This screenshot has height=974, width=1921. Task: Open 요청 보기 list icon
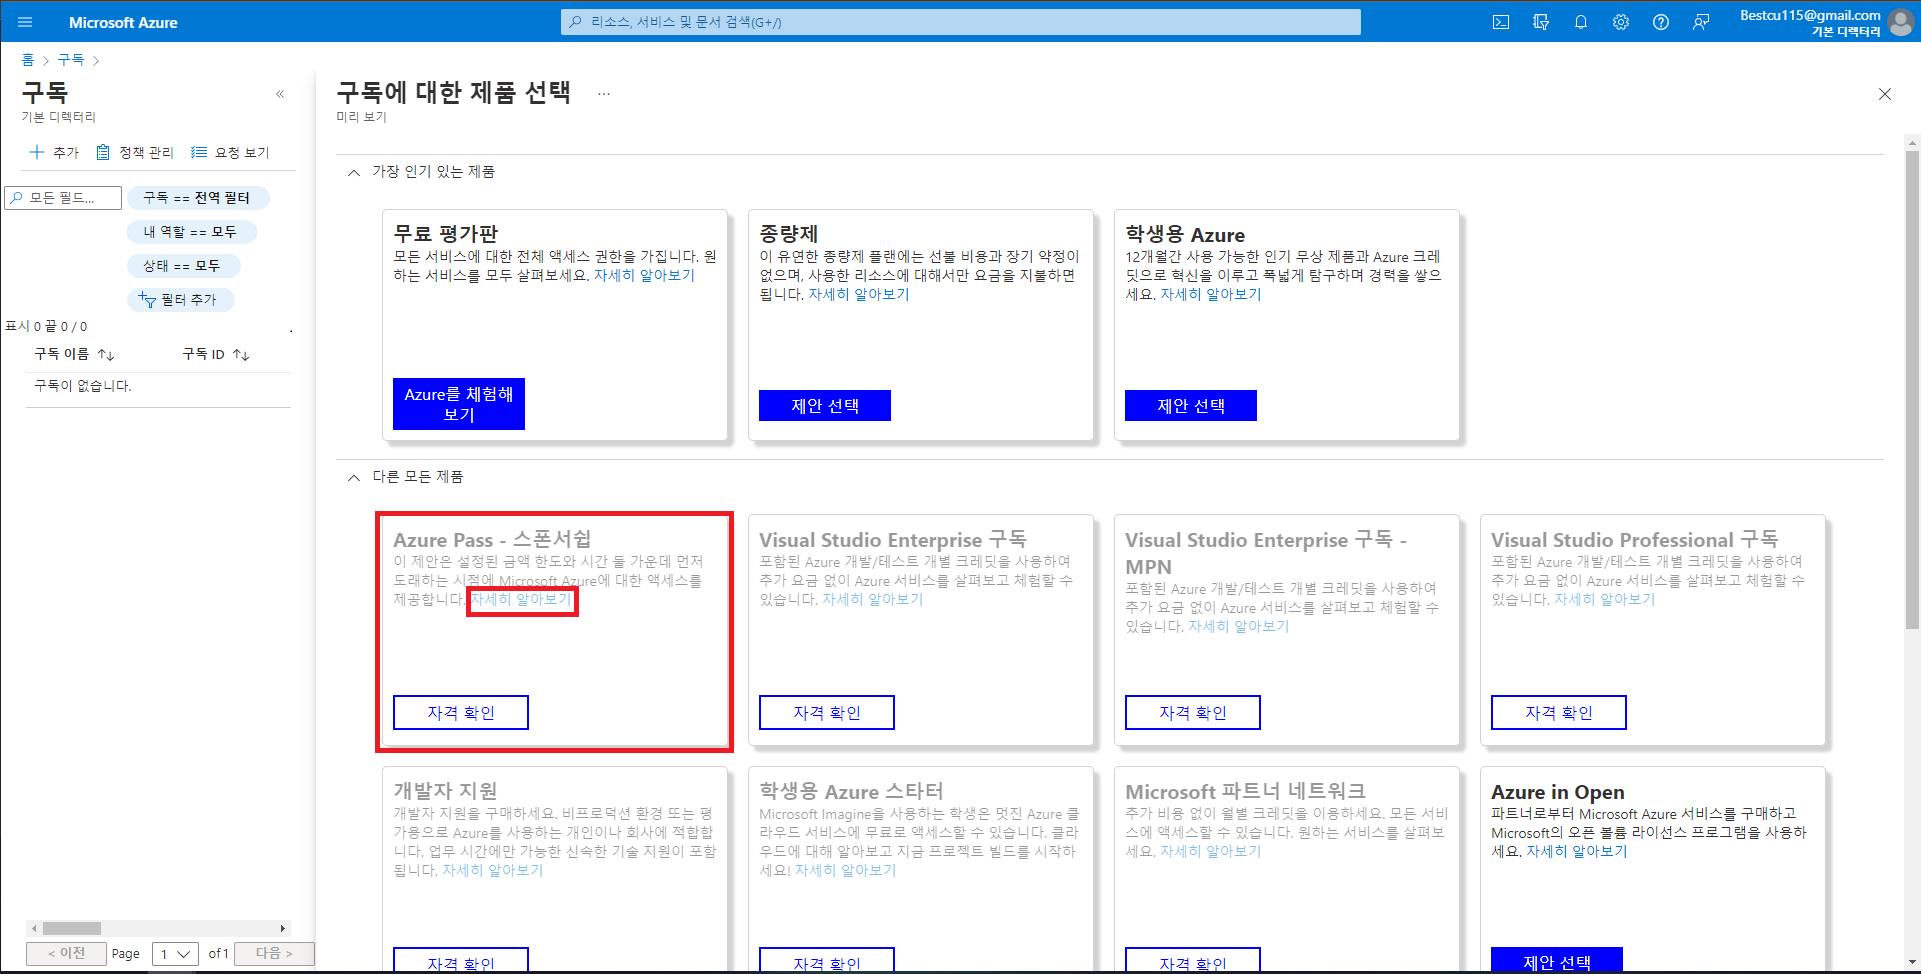[x=199, y=152]
